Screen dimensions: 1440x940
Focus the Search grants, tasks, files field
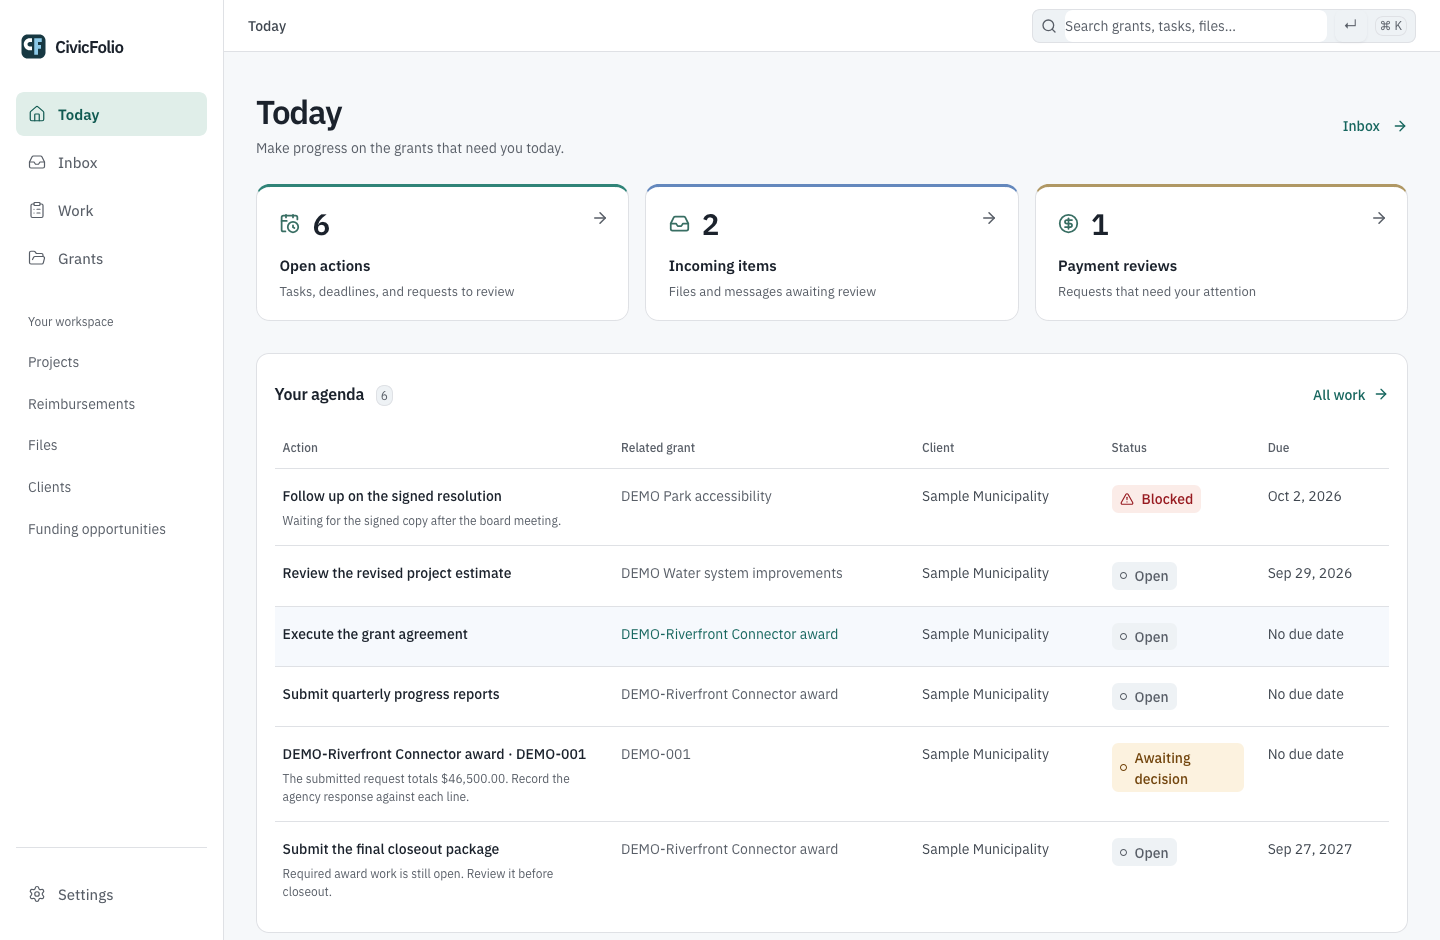pyautogui.click(x=1194, y=26)
